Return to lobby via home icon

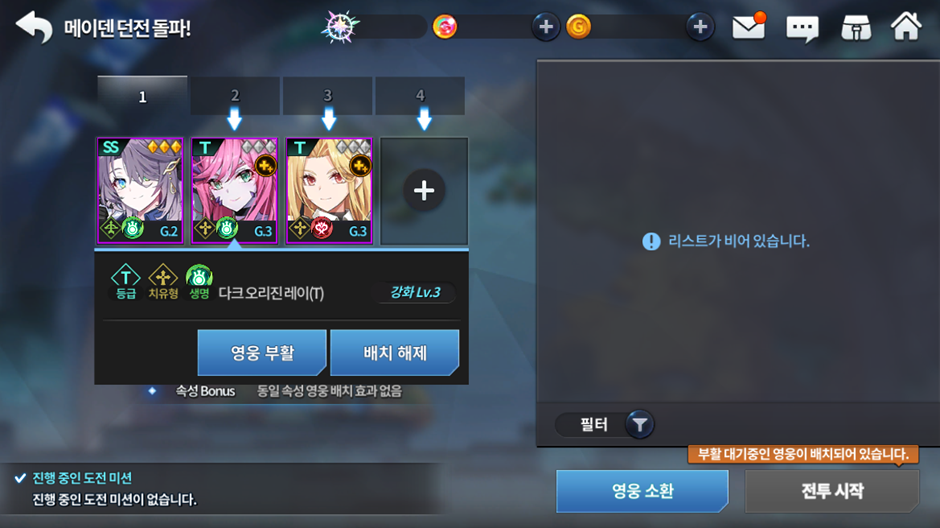[906, 26]
